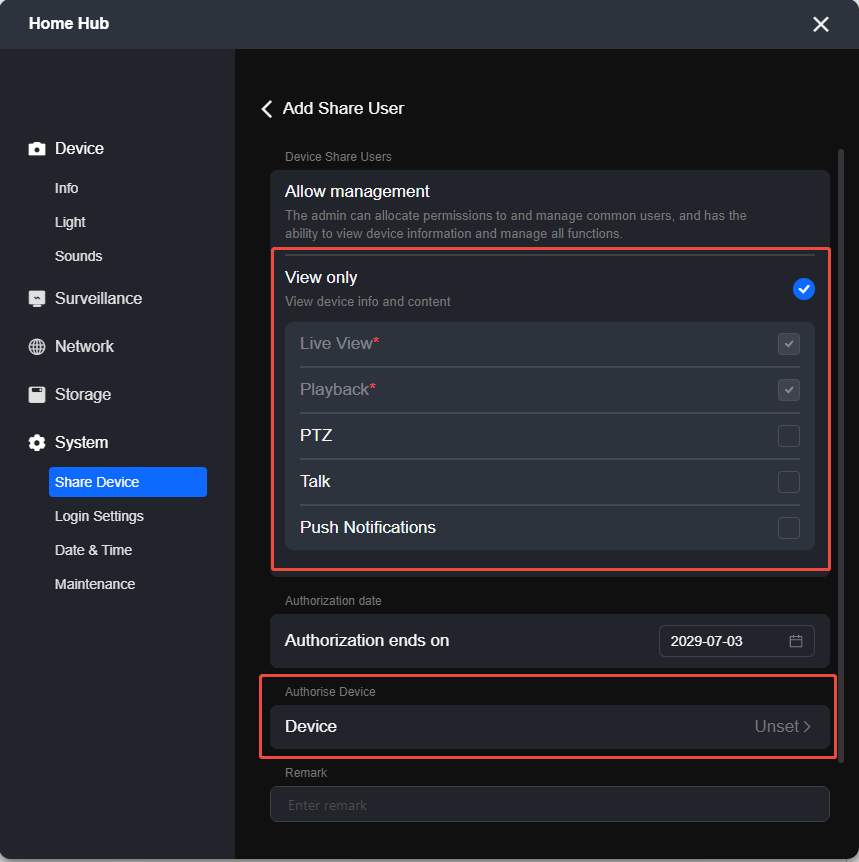Screen dimensions: 859x862
Task: Open Login Settings in the sidebar
Action: (x=99, y=516)
